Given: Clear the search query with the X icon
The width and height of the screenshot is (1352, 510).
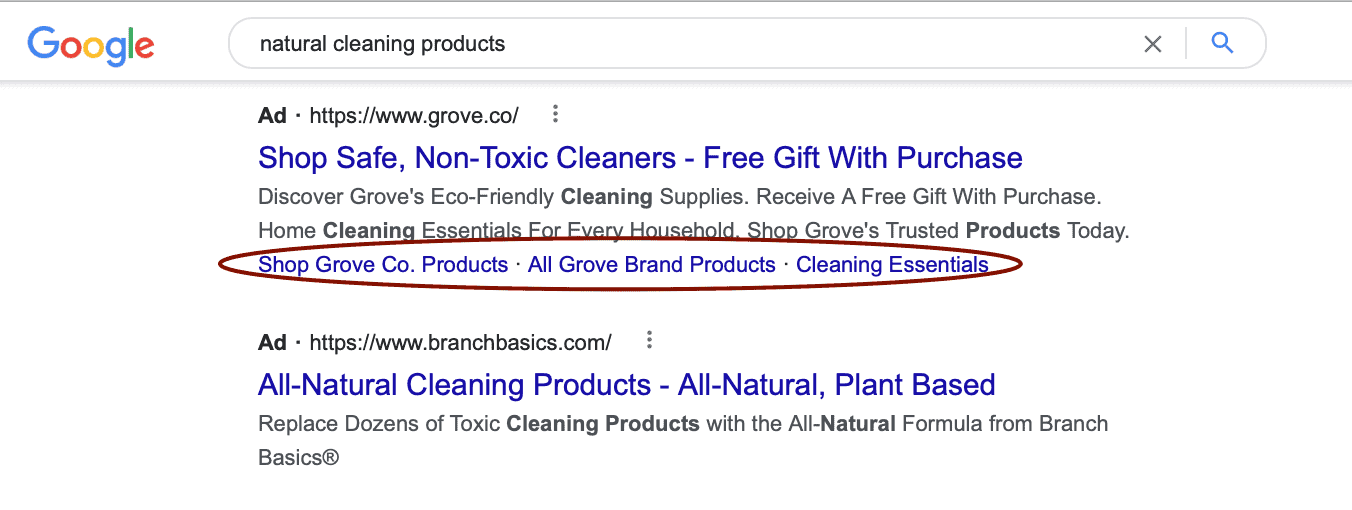Looking at the screenshot, I should click(1153, 44).
